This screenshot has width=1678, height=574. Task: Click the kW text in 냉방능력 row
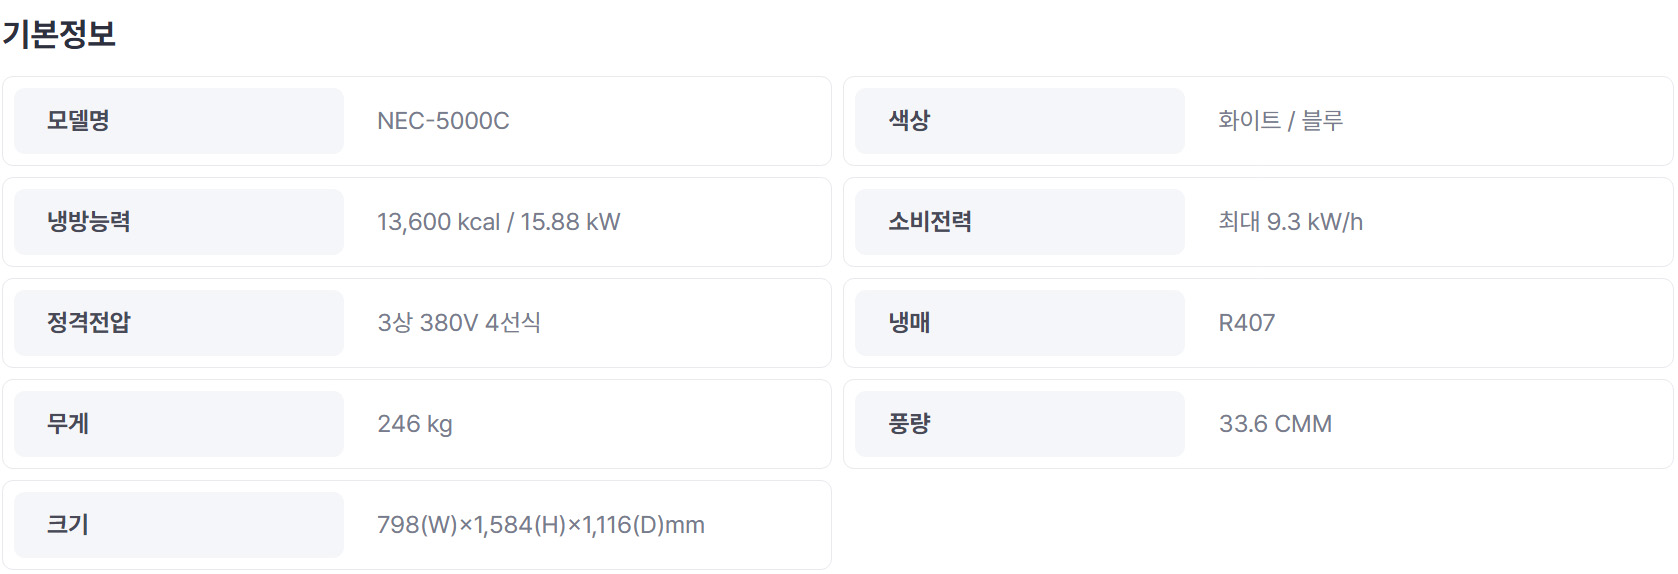[x=603, y=222]
